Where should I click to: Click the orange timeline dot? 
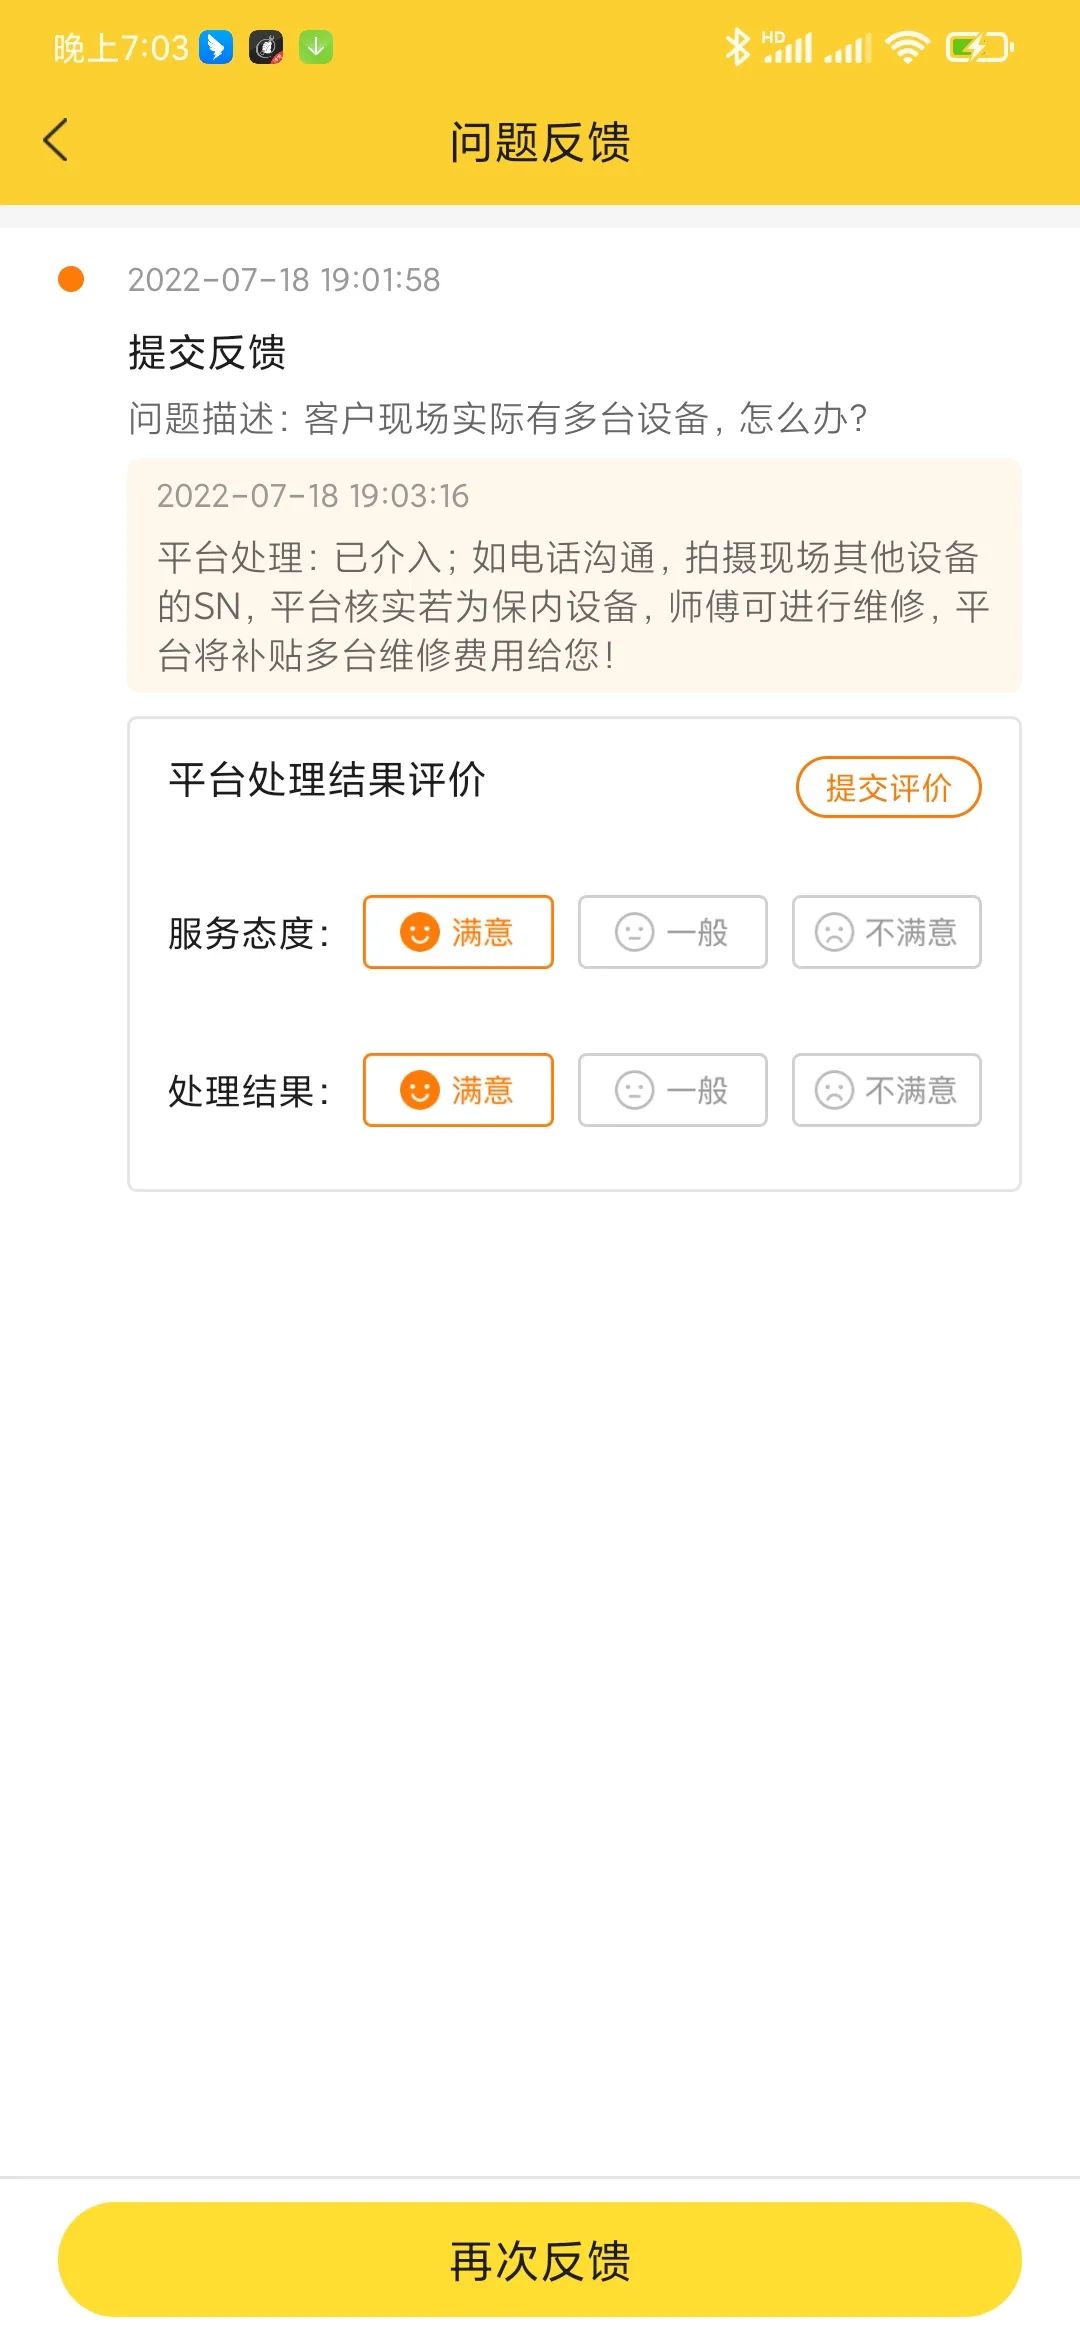[71, 279]
